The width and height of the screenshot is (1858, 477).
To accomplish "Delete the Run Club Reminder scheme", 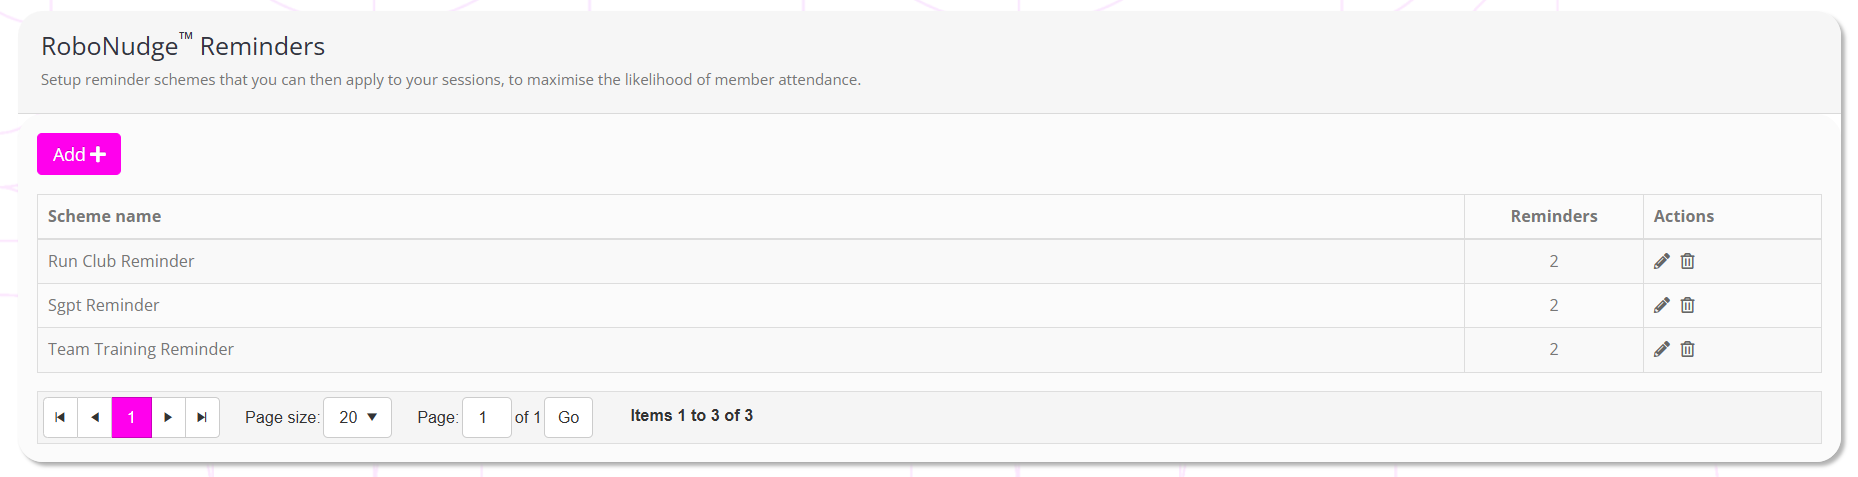I will 1687,261.
